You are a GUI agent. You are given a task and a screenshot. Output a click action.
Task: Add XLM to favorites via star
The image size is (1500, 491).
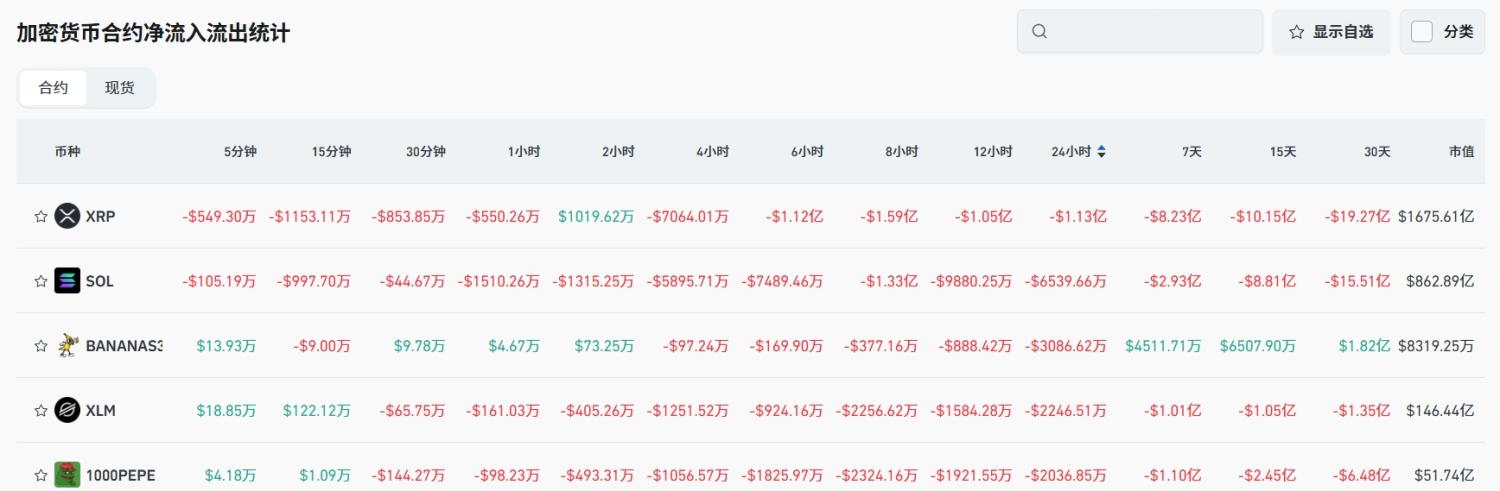click(41, 411)
